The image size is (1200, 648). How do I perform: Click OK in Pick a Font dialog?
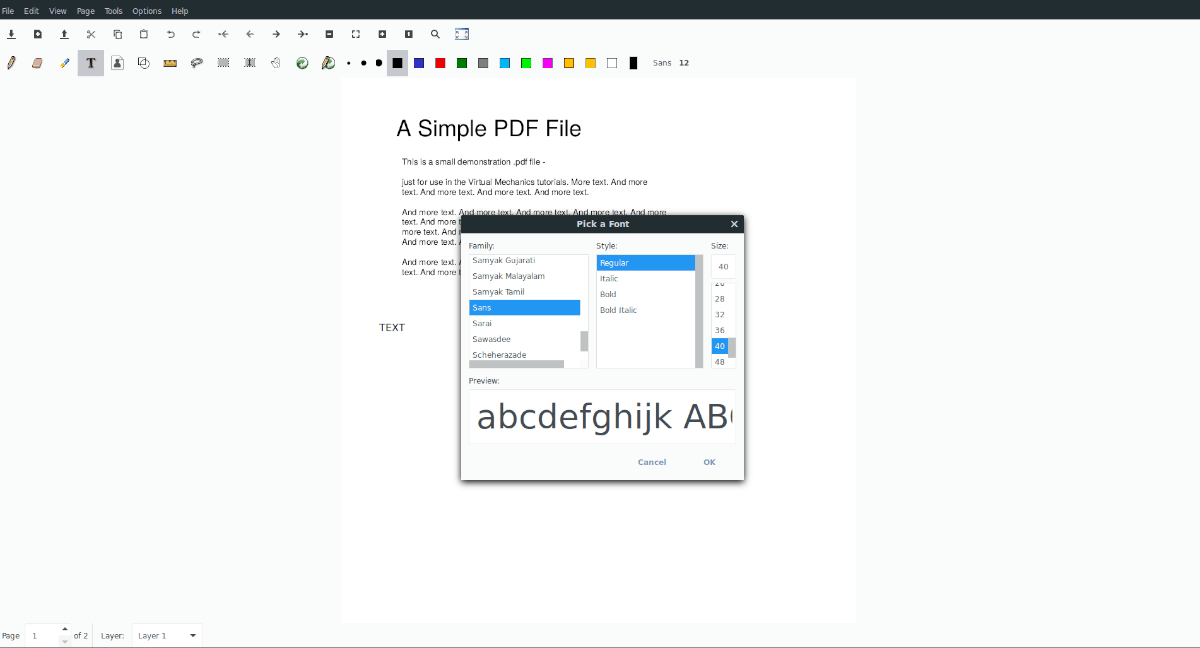pyautogui.click(x=709, y=462)
